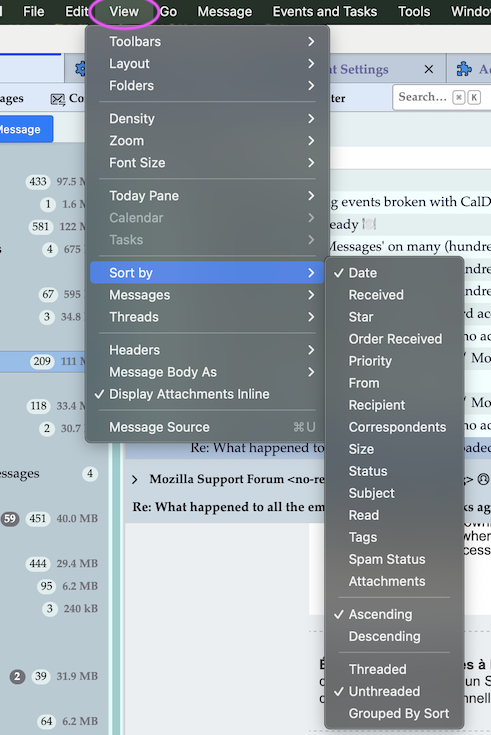The image size is (491, 735).
Task: Close the Account Settings tab
Action: point(429,69)
